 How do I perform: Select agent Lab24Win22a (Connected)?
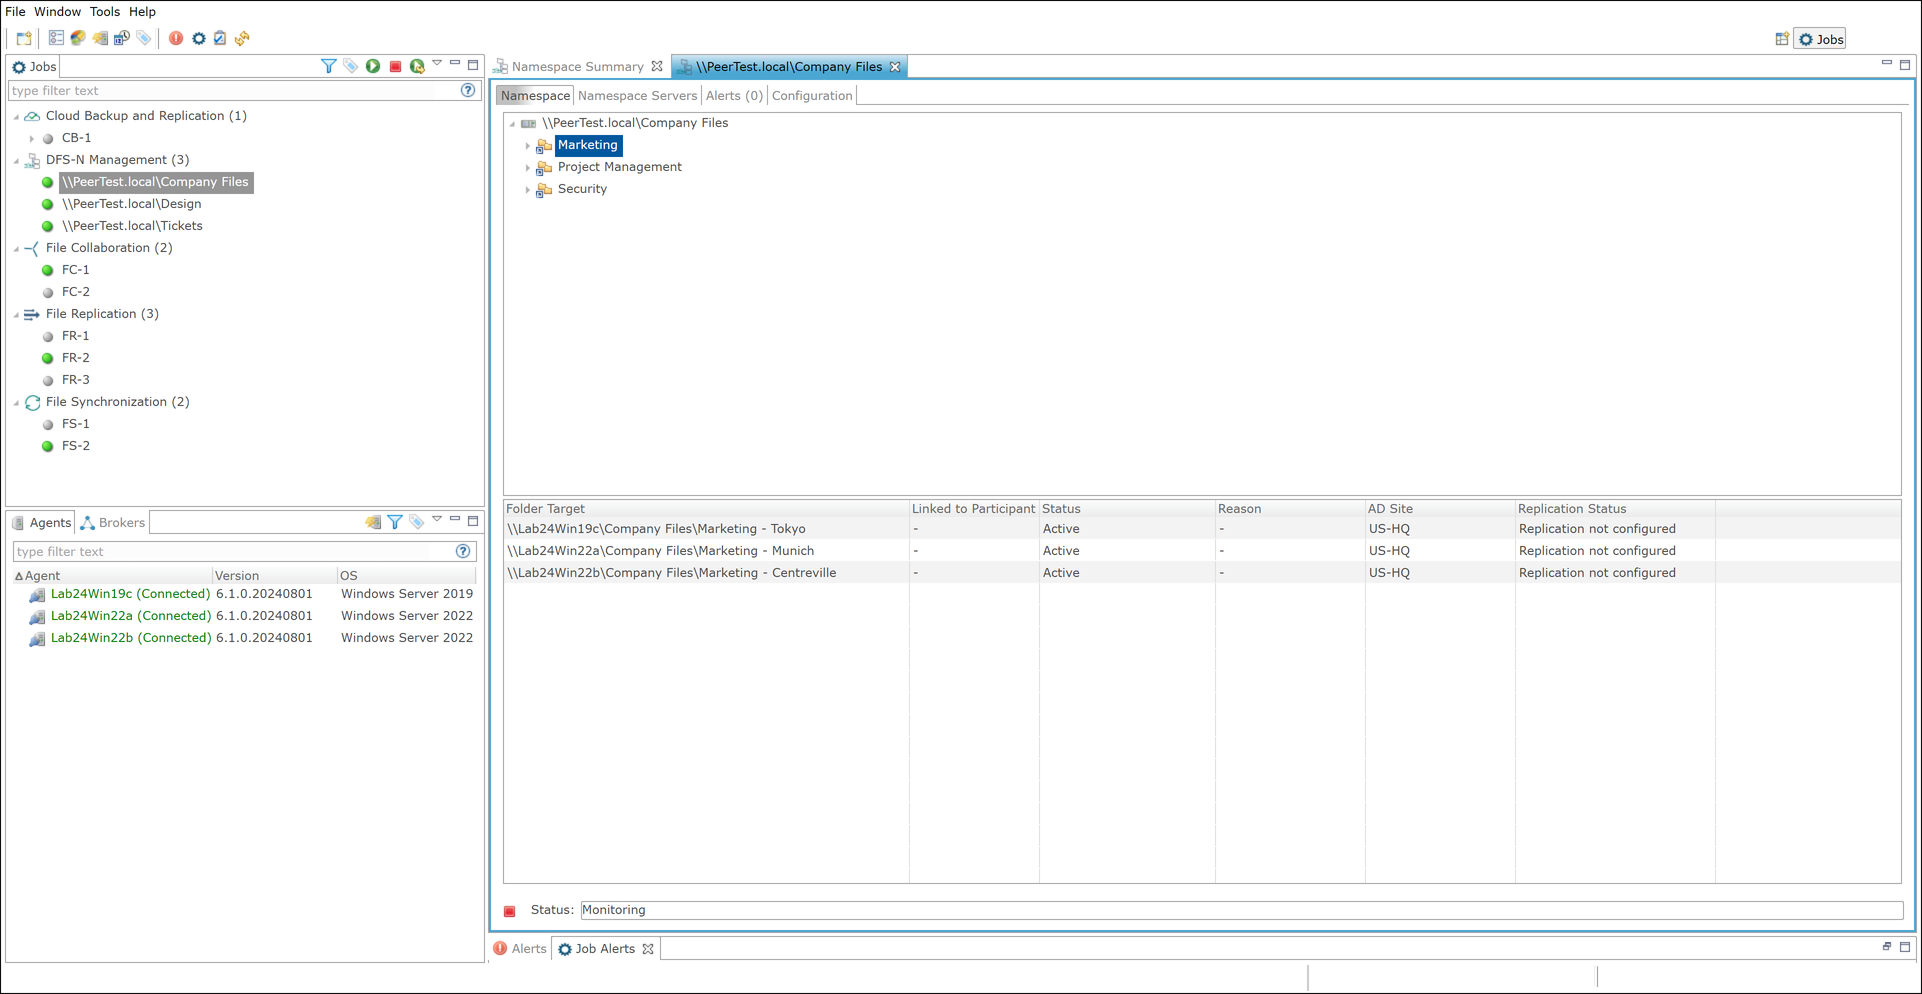coord(131,616)
